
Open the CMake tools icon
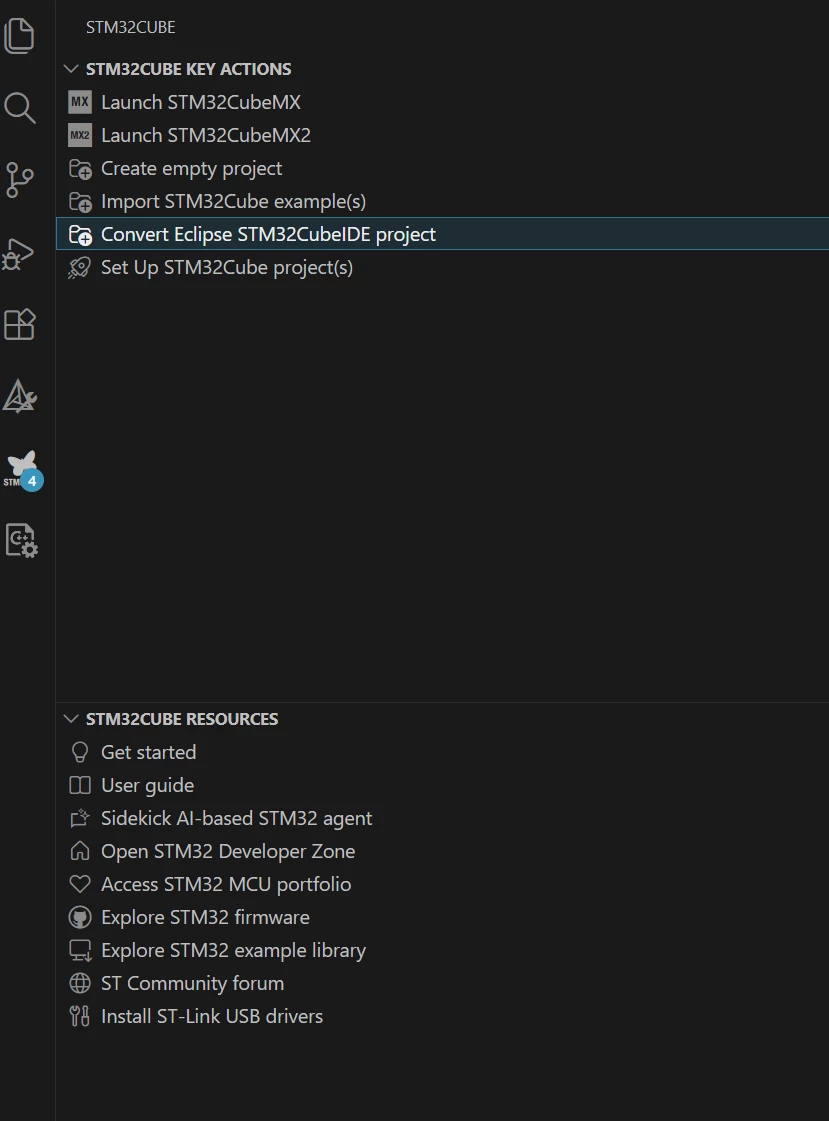[x=19, y=396]
